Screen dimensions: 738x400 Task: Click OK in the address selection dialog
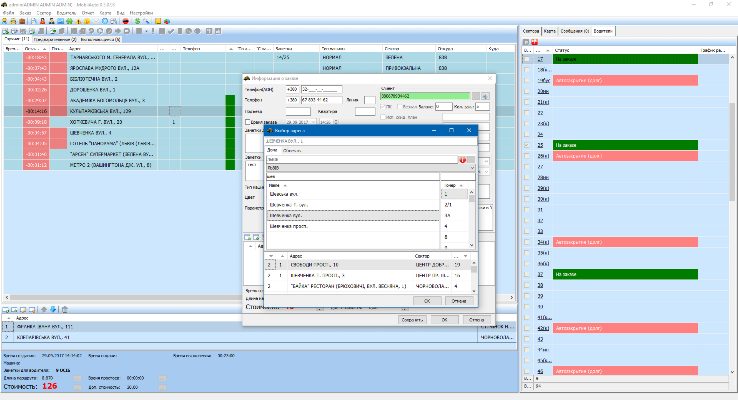click(x=427, y=299)
